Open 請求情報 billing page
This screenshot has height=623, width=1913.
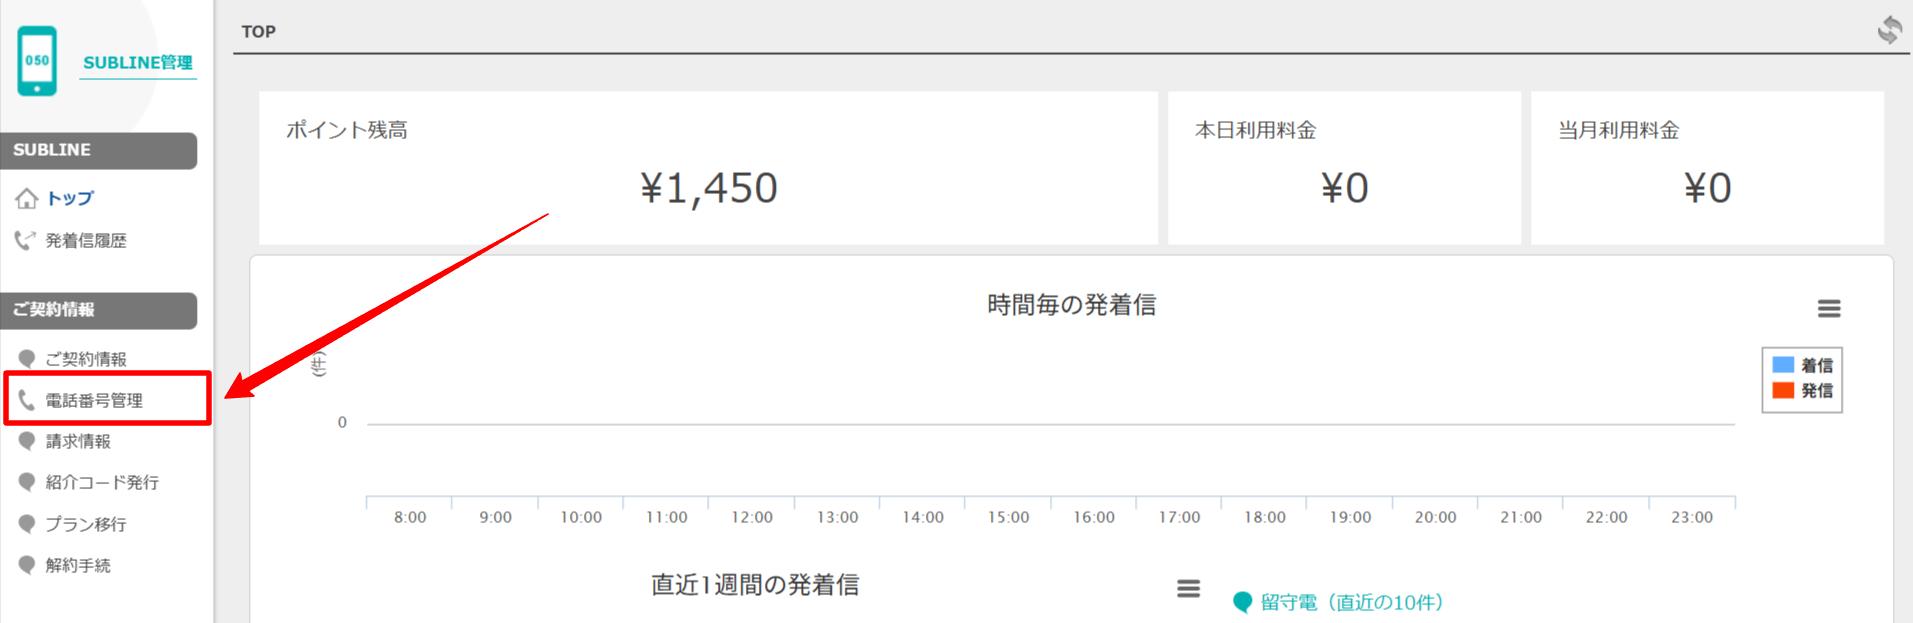[78, 441]
